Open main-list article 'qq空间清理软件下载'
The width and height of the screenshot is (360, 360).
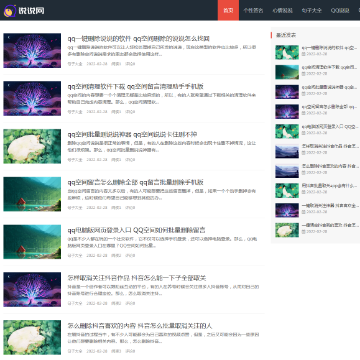point(135,86)
